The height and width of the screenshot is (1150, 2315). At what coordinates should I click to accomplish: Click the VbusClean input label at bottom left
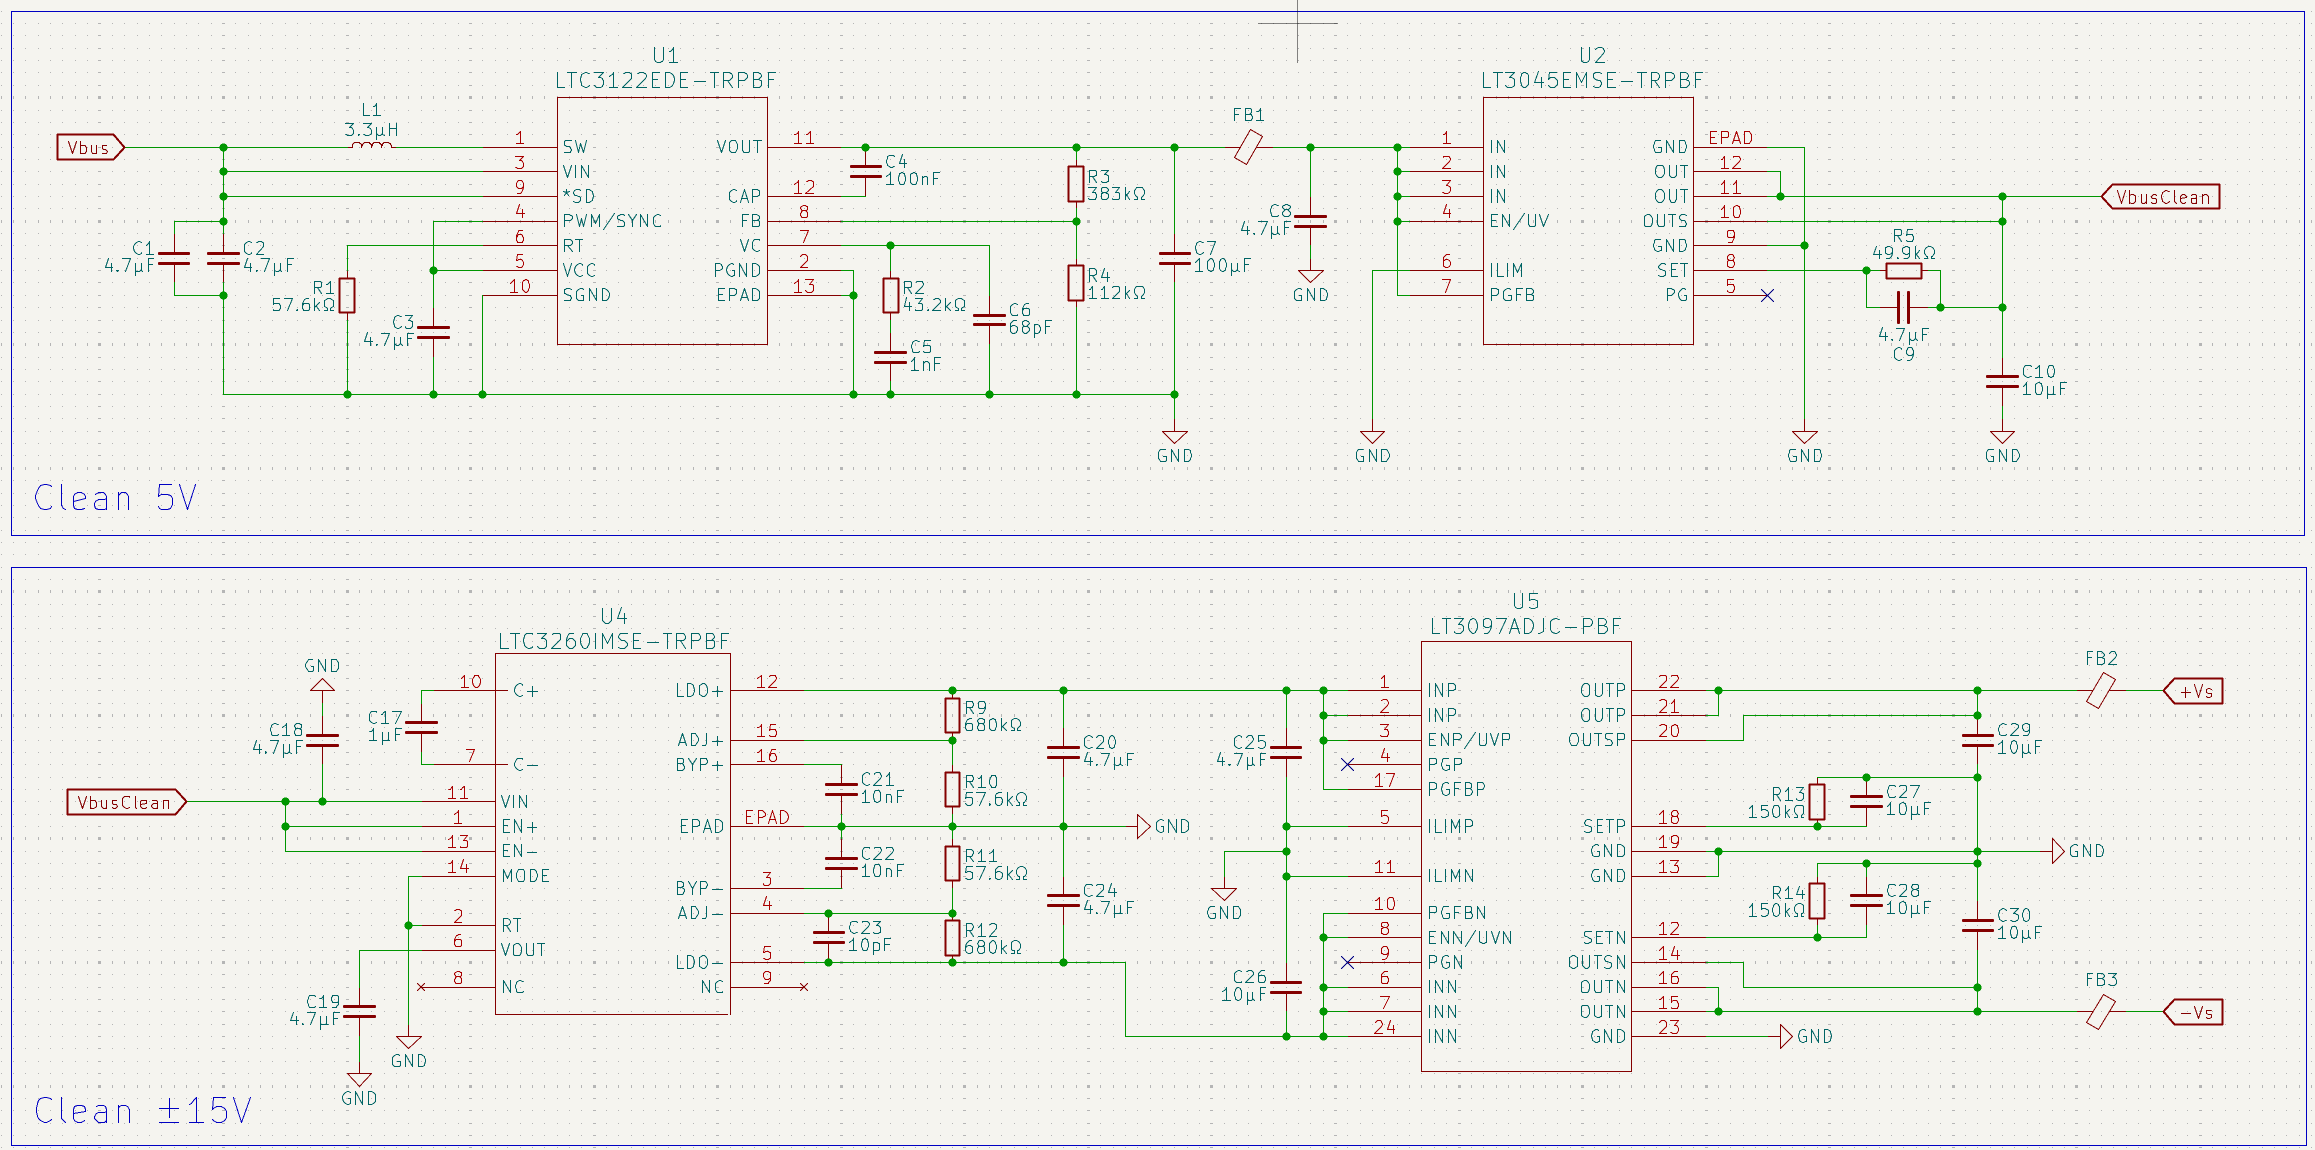(125, 802)
